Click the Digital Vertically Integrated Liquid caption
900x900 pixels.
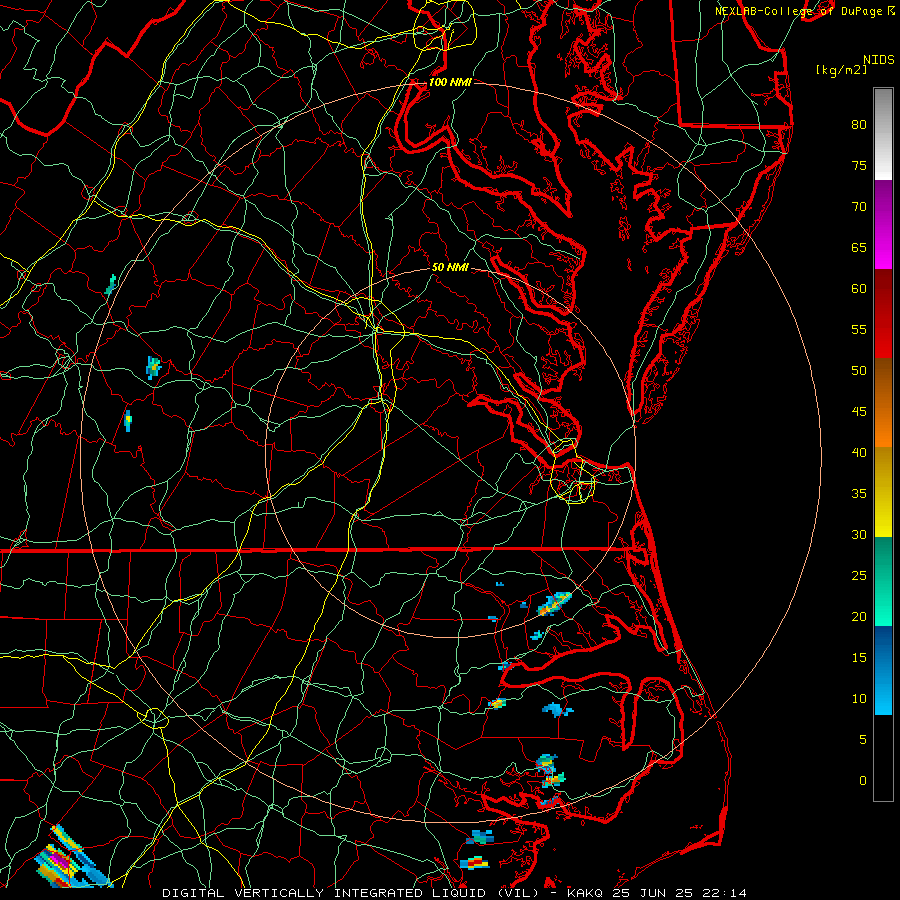(455, 893)
